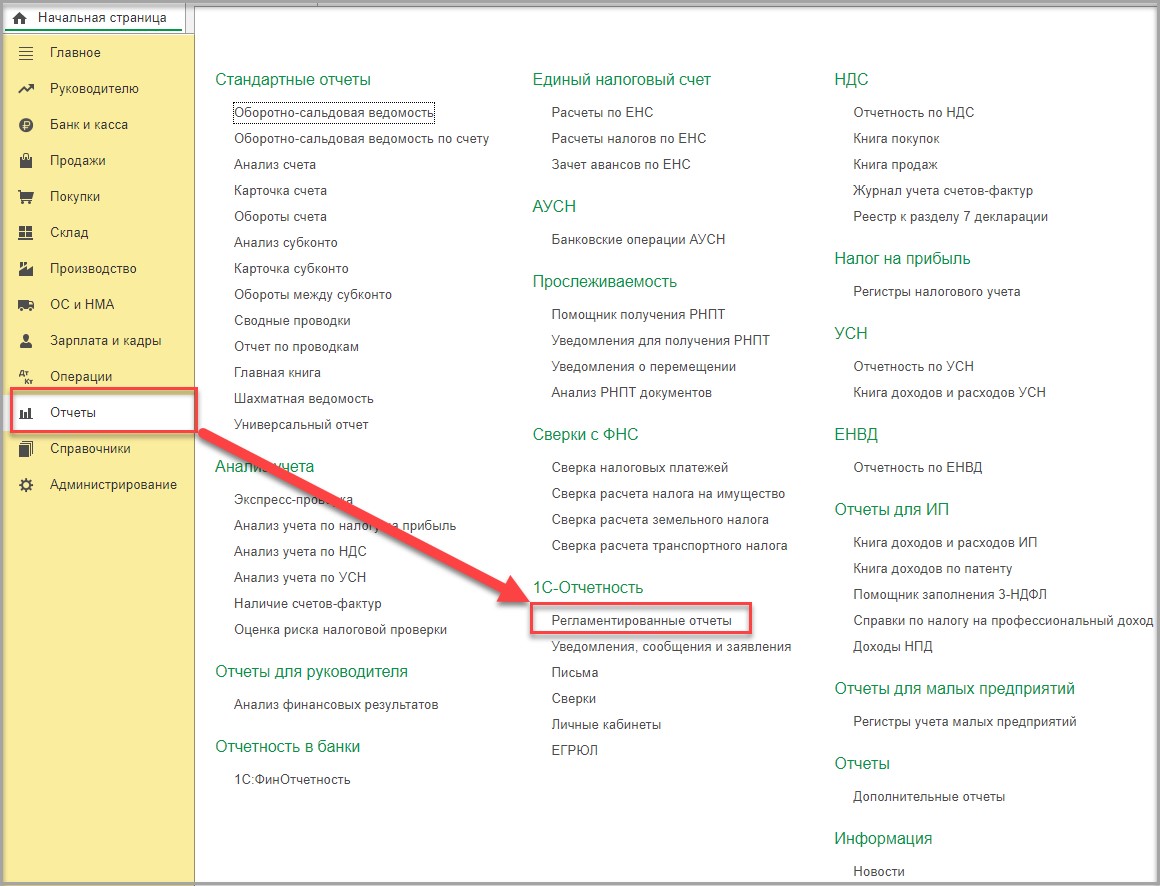Open Регистры налогового учета
Viewport: 1160px width, 886px height.
click(937, 291)
